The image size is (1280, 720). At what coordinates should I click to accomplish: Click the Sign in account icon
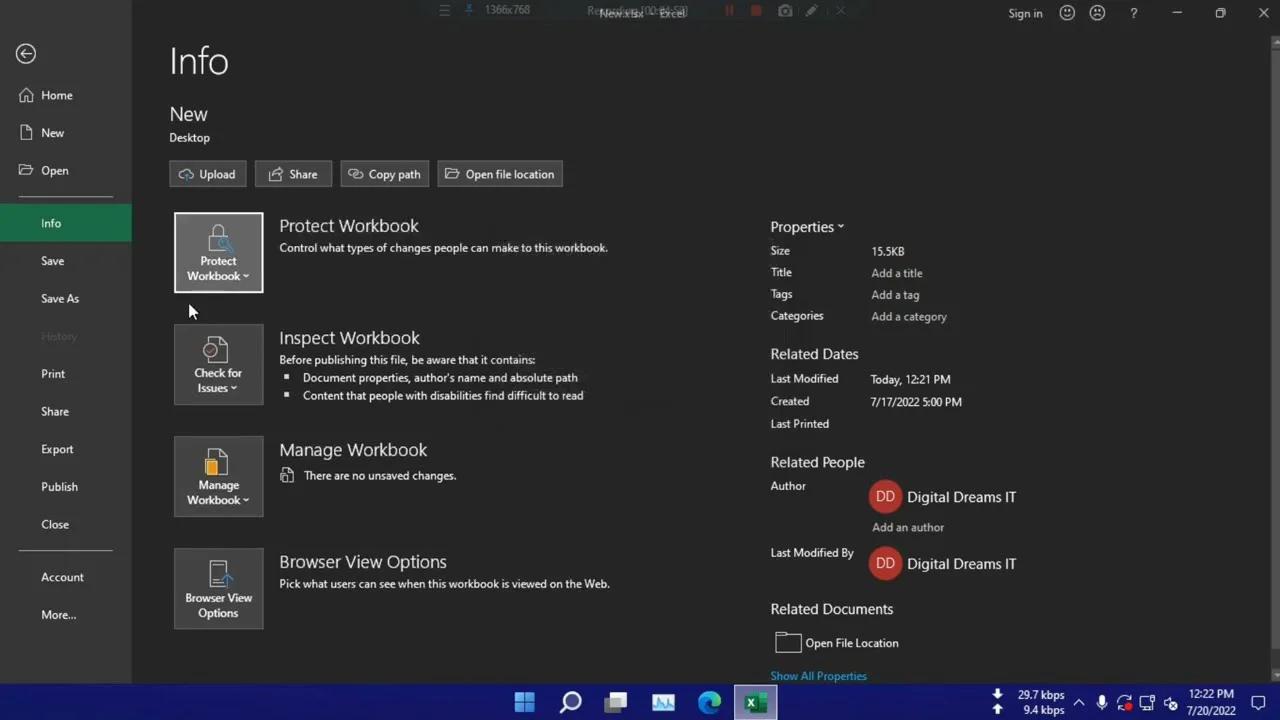tap(1025, 13)
